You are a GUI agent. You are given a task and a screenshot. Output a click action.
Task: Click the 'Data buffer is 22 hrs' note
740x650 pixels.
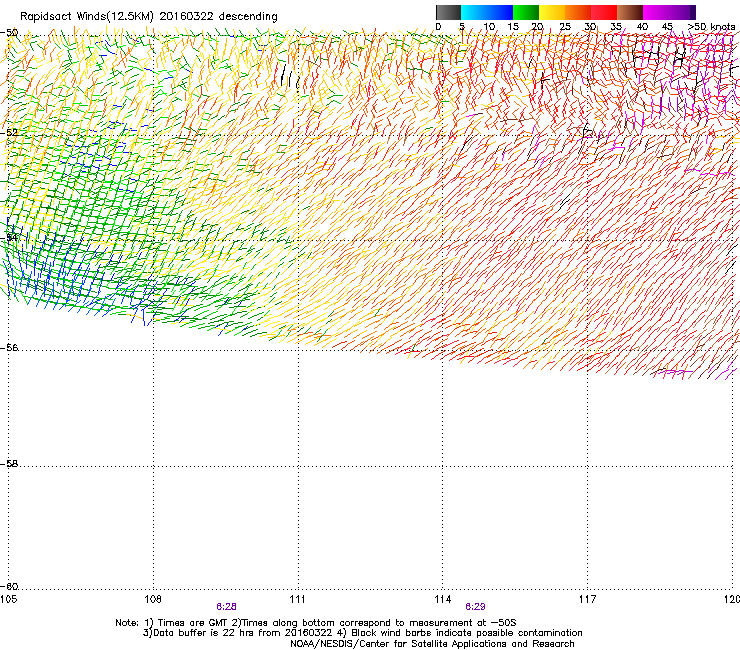click(x=362, y=633)
